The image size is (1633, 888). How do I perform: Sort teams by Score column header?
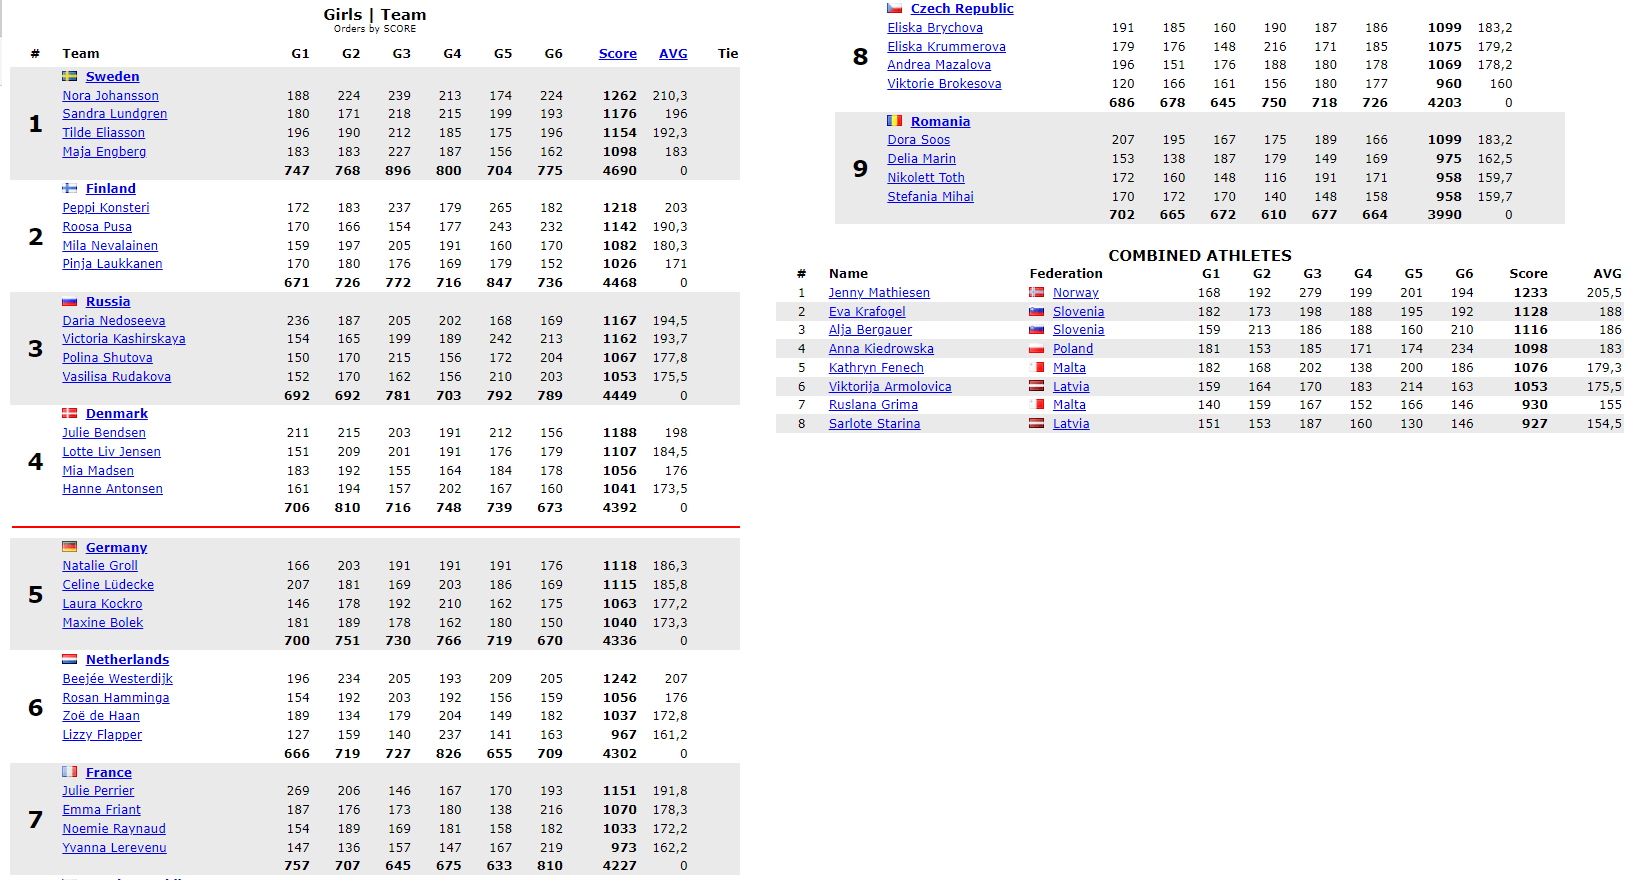[617, 54]
